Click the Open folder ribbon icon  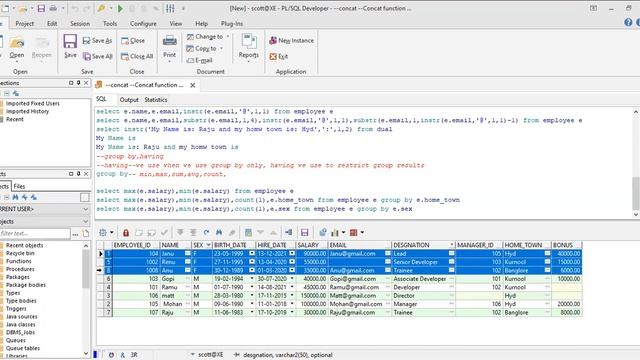pos(17,42)
